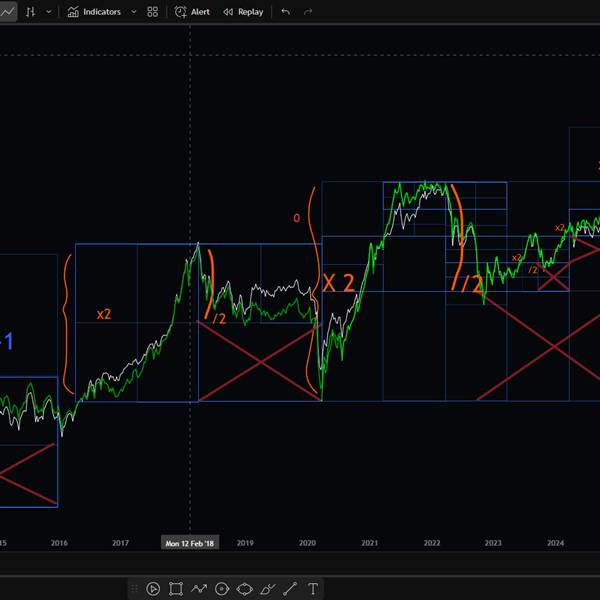Select the circle drawing tool

[x=222, y=589]
